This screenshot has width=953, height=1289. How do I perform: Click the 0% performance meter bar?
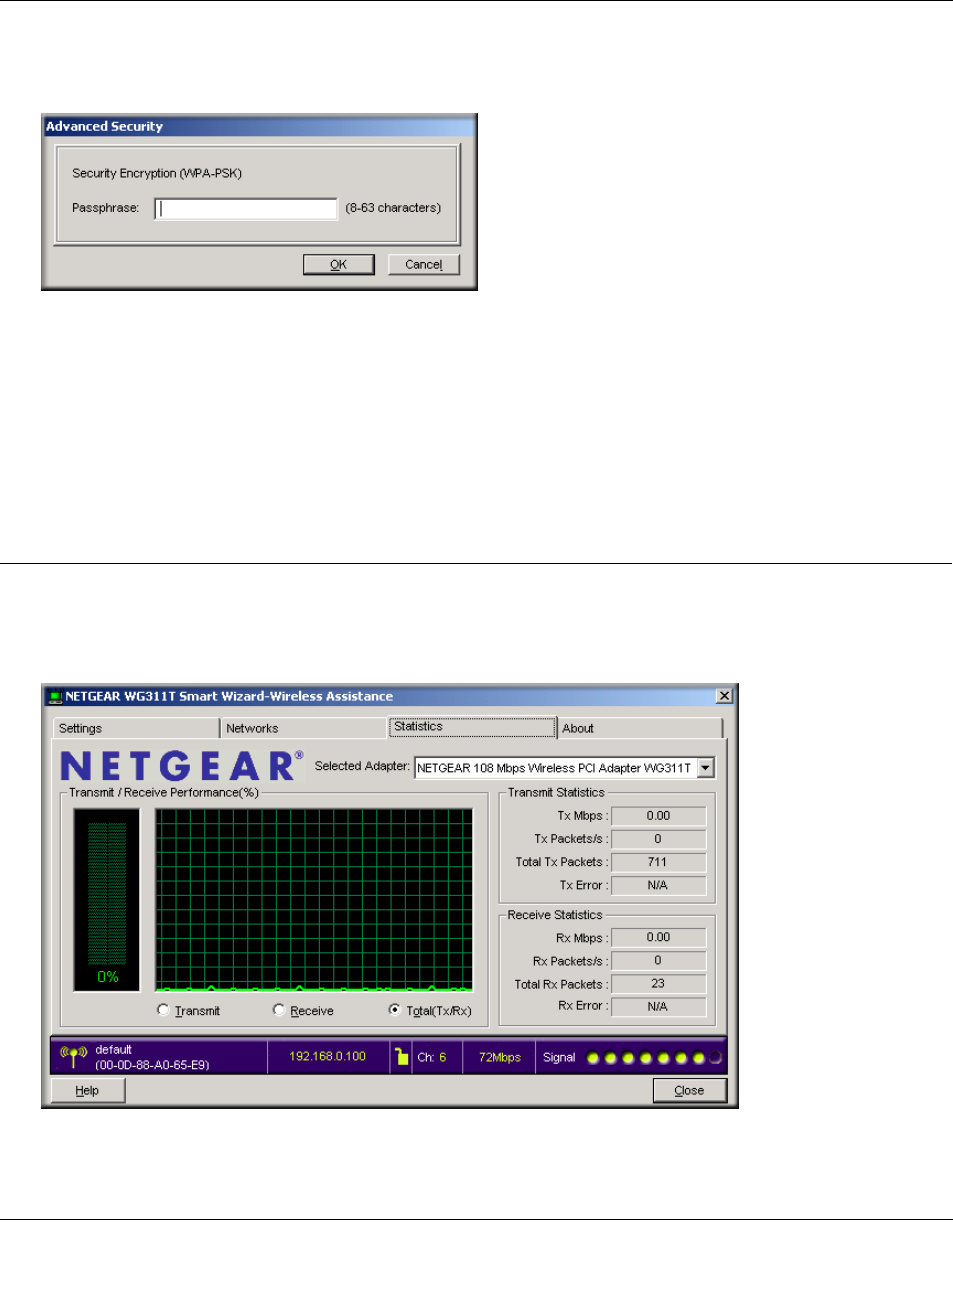pyautogui.click(x=107, y=899)
